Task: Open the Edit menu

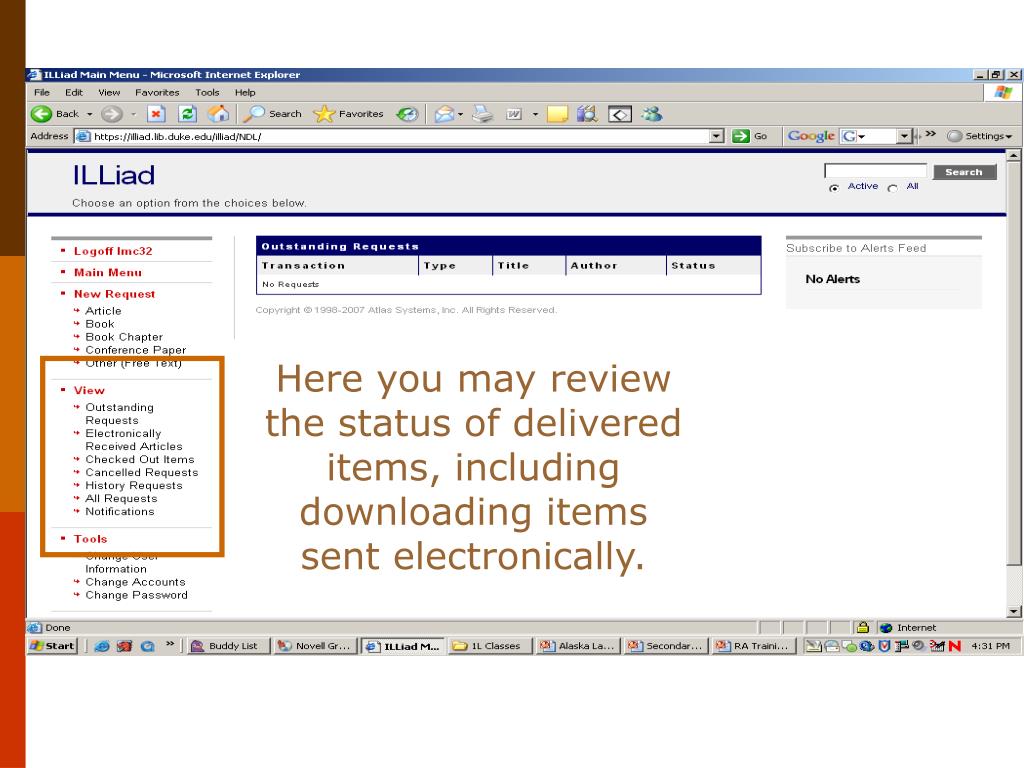Action: tap(74, 93)
